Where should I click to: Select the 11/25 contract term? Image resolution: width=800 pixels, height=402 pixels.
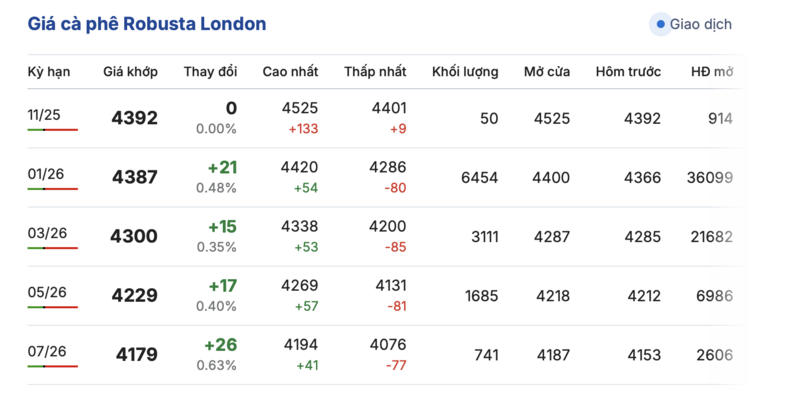(x=44, y=114)
